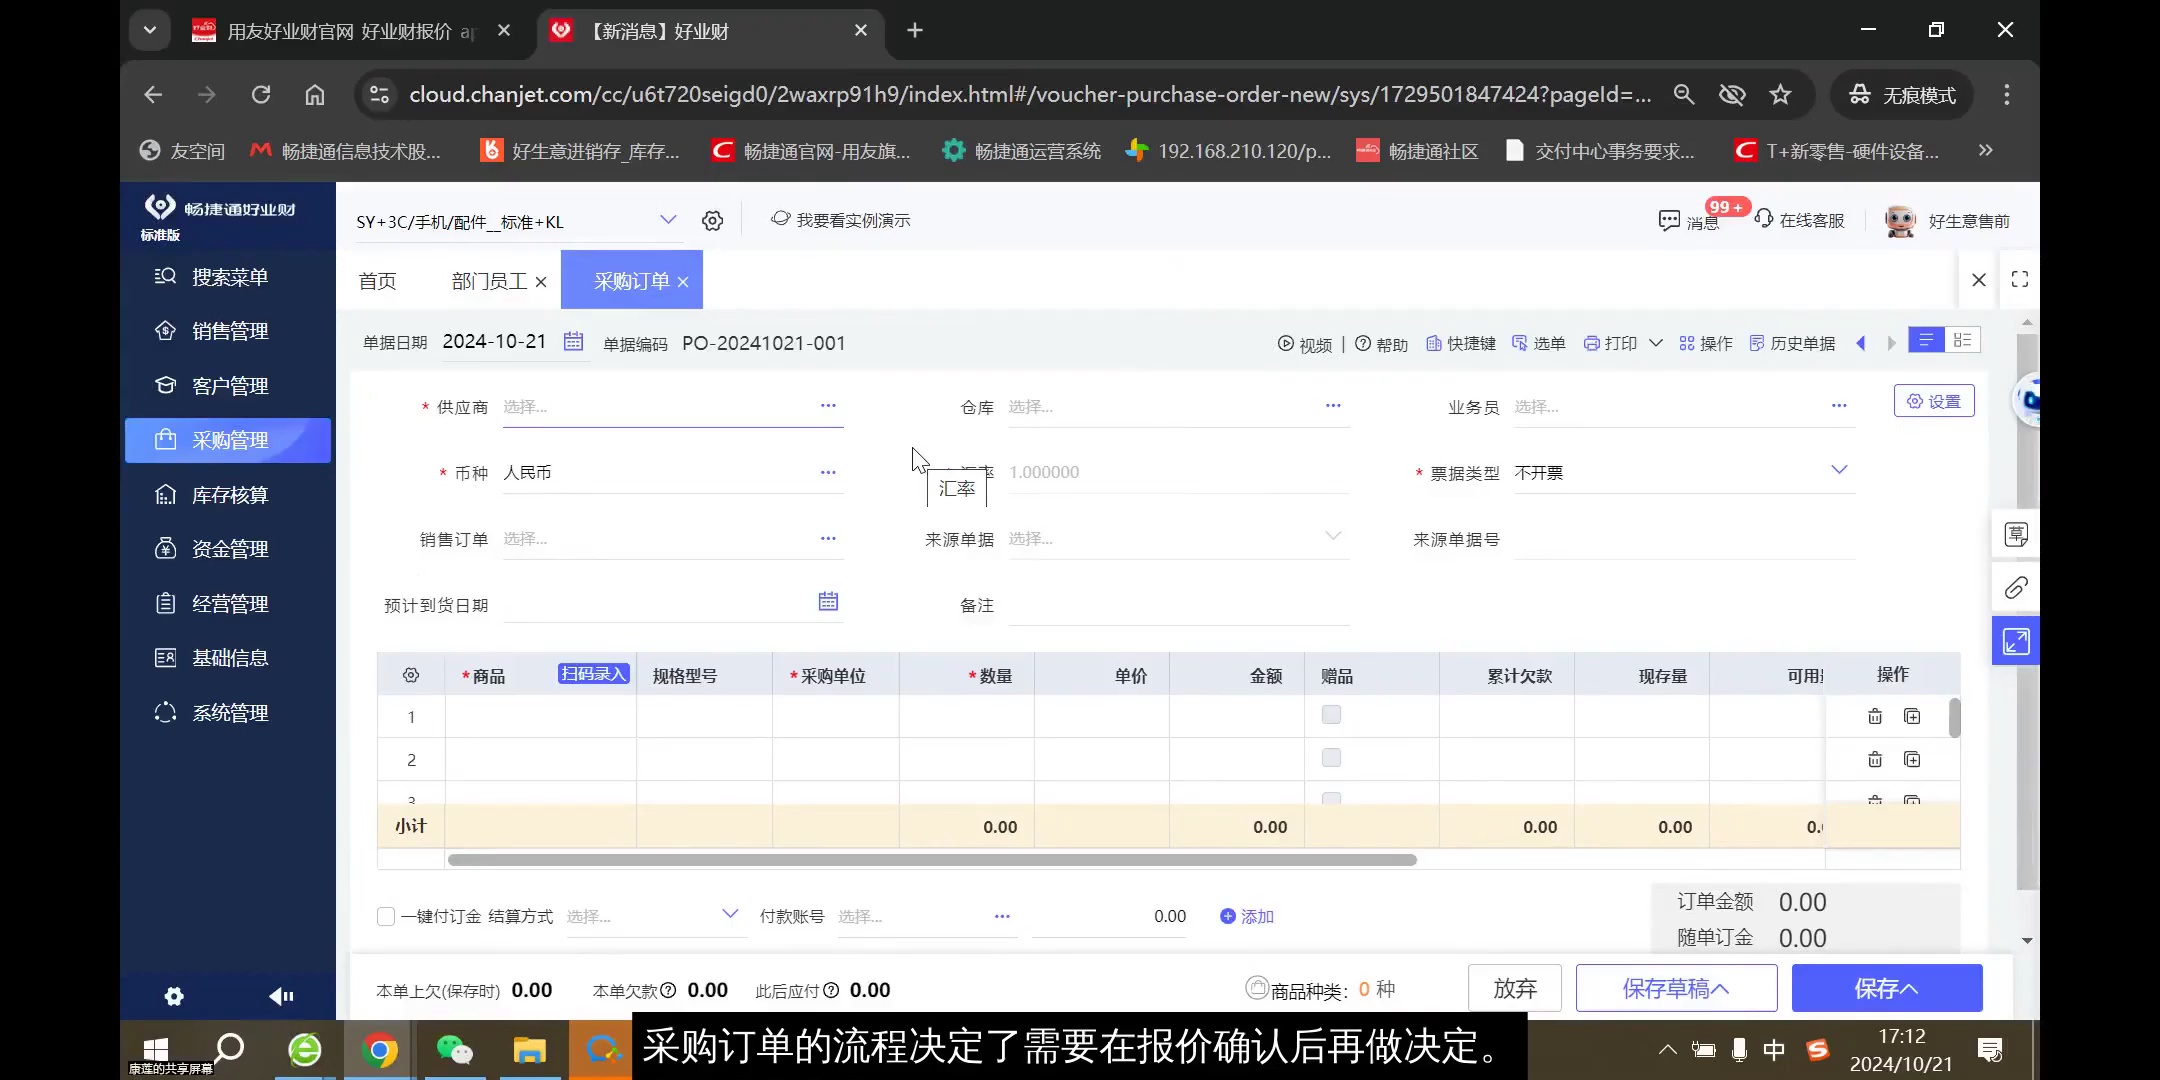This screenshot has width=2160, height=1080.
Task: Enable 一键付订金 checkbox
Action: click(x=384, y=916)
